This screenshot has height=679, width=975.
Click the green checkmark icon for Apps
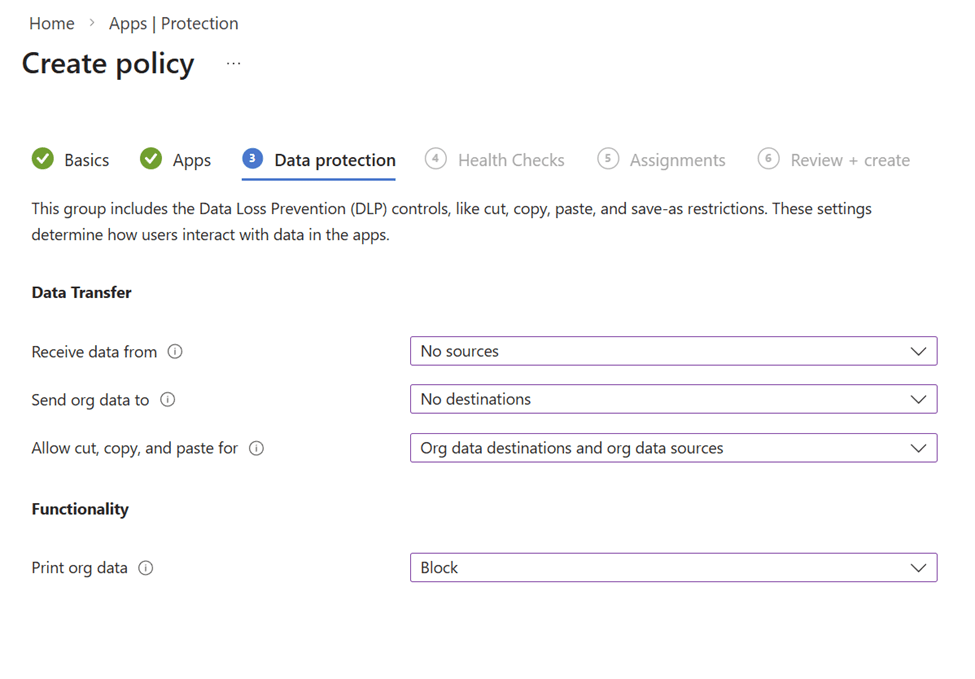pyautogui.click(x=151, y=159)
